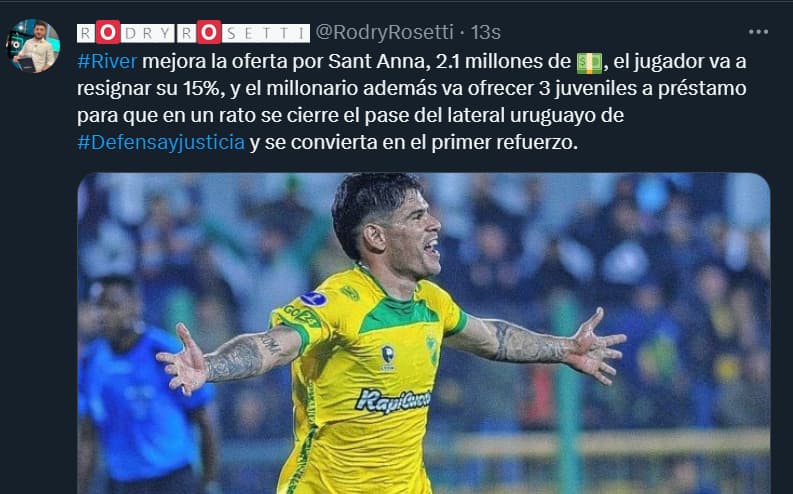Click the club crest on yellow jersey
793x494 pixels.
(x=432, y=349)
